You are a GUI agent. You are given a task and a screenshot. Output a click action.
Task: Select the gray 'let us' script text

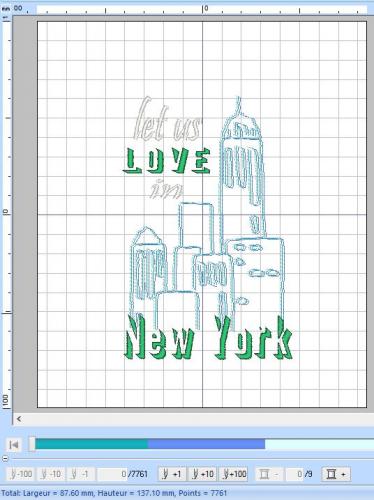168,119
